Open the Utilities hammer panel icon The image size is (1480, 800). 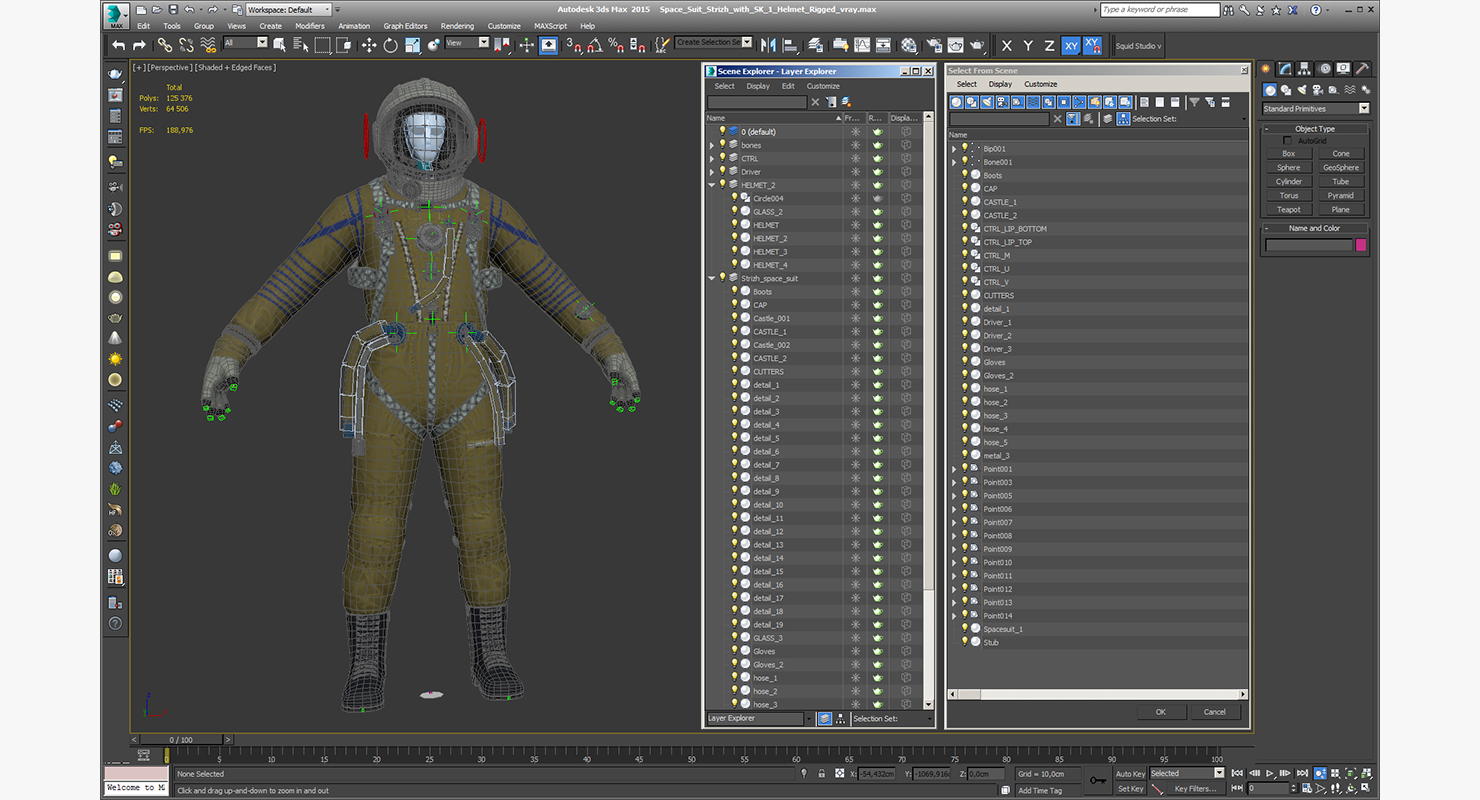(x=1362, y=69)
